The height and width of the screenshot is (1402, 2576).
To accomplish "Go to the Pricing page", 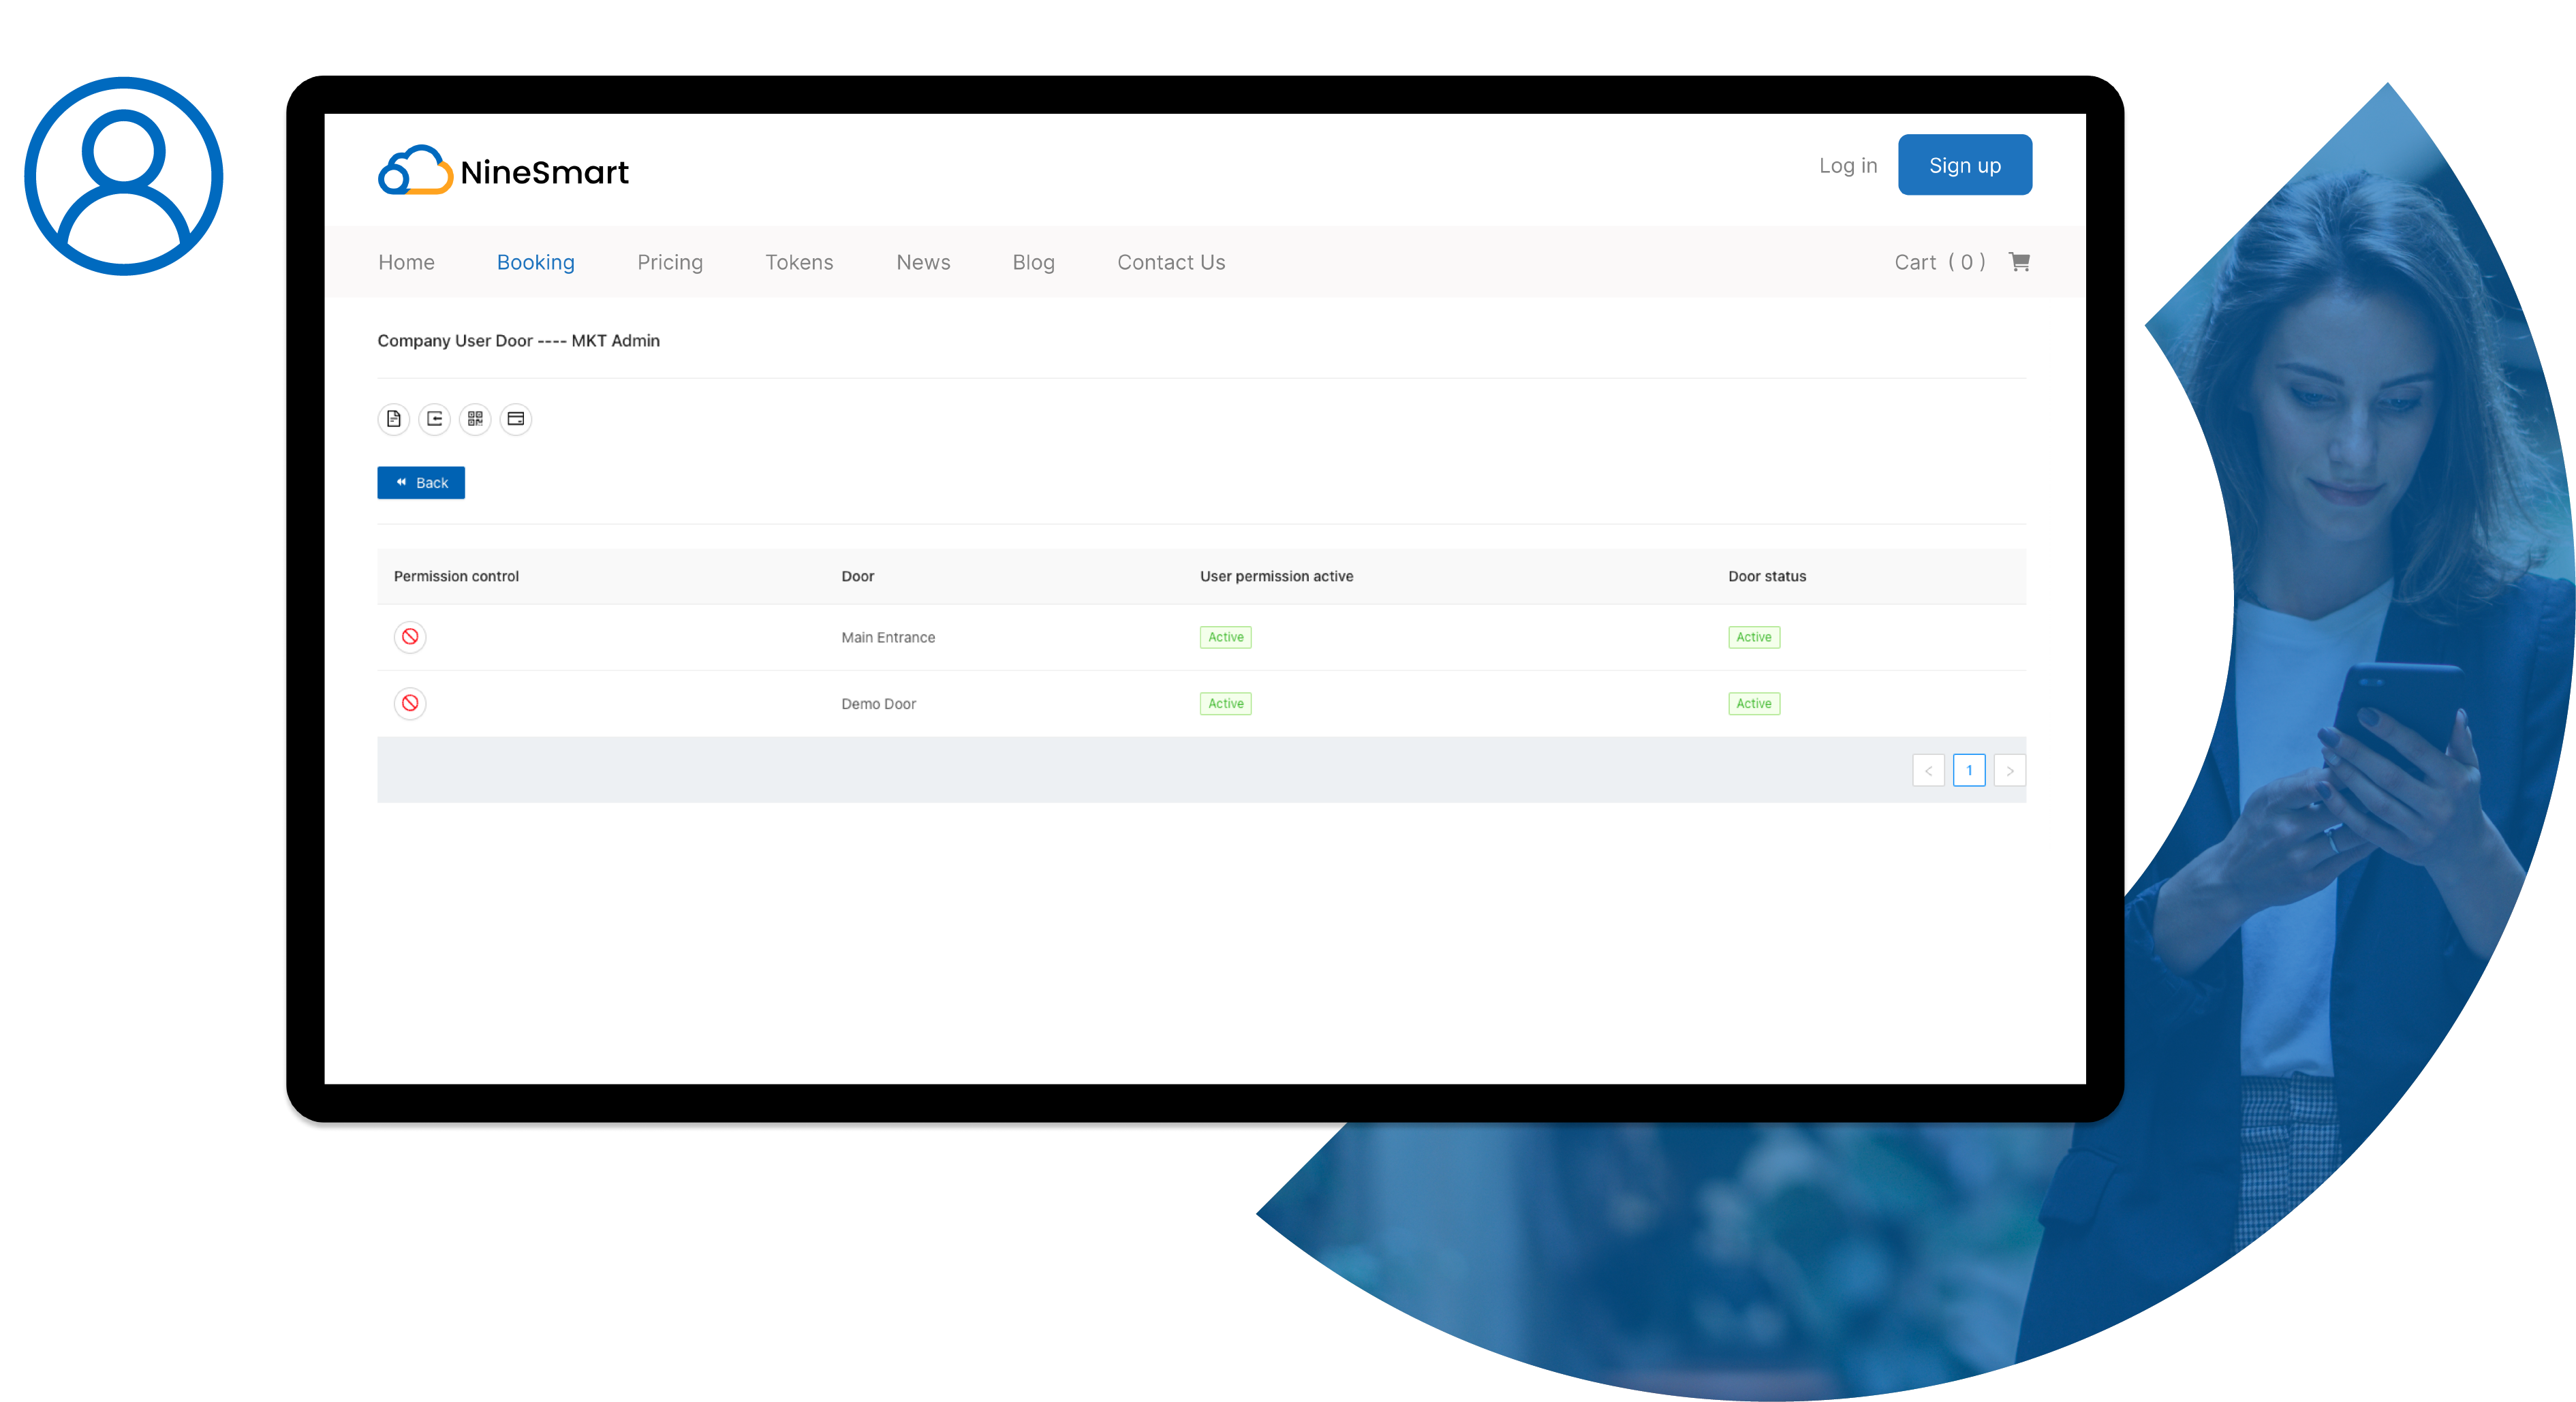I will 670,262.
